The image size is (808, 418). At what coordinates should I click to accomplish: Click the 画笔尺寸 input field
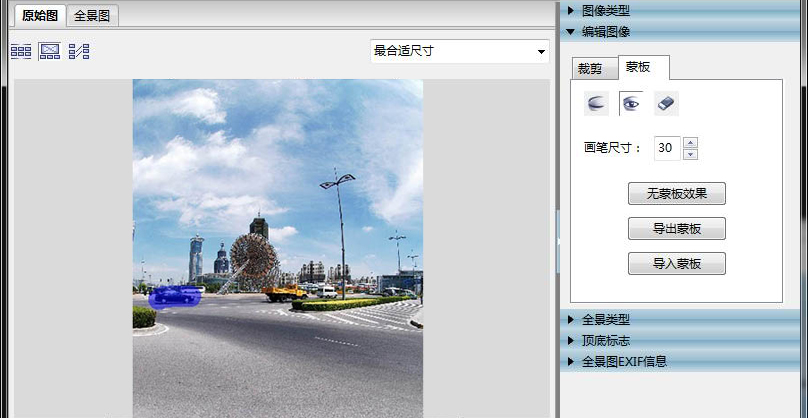pyautogui.click(x=666, y=148)
